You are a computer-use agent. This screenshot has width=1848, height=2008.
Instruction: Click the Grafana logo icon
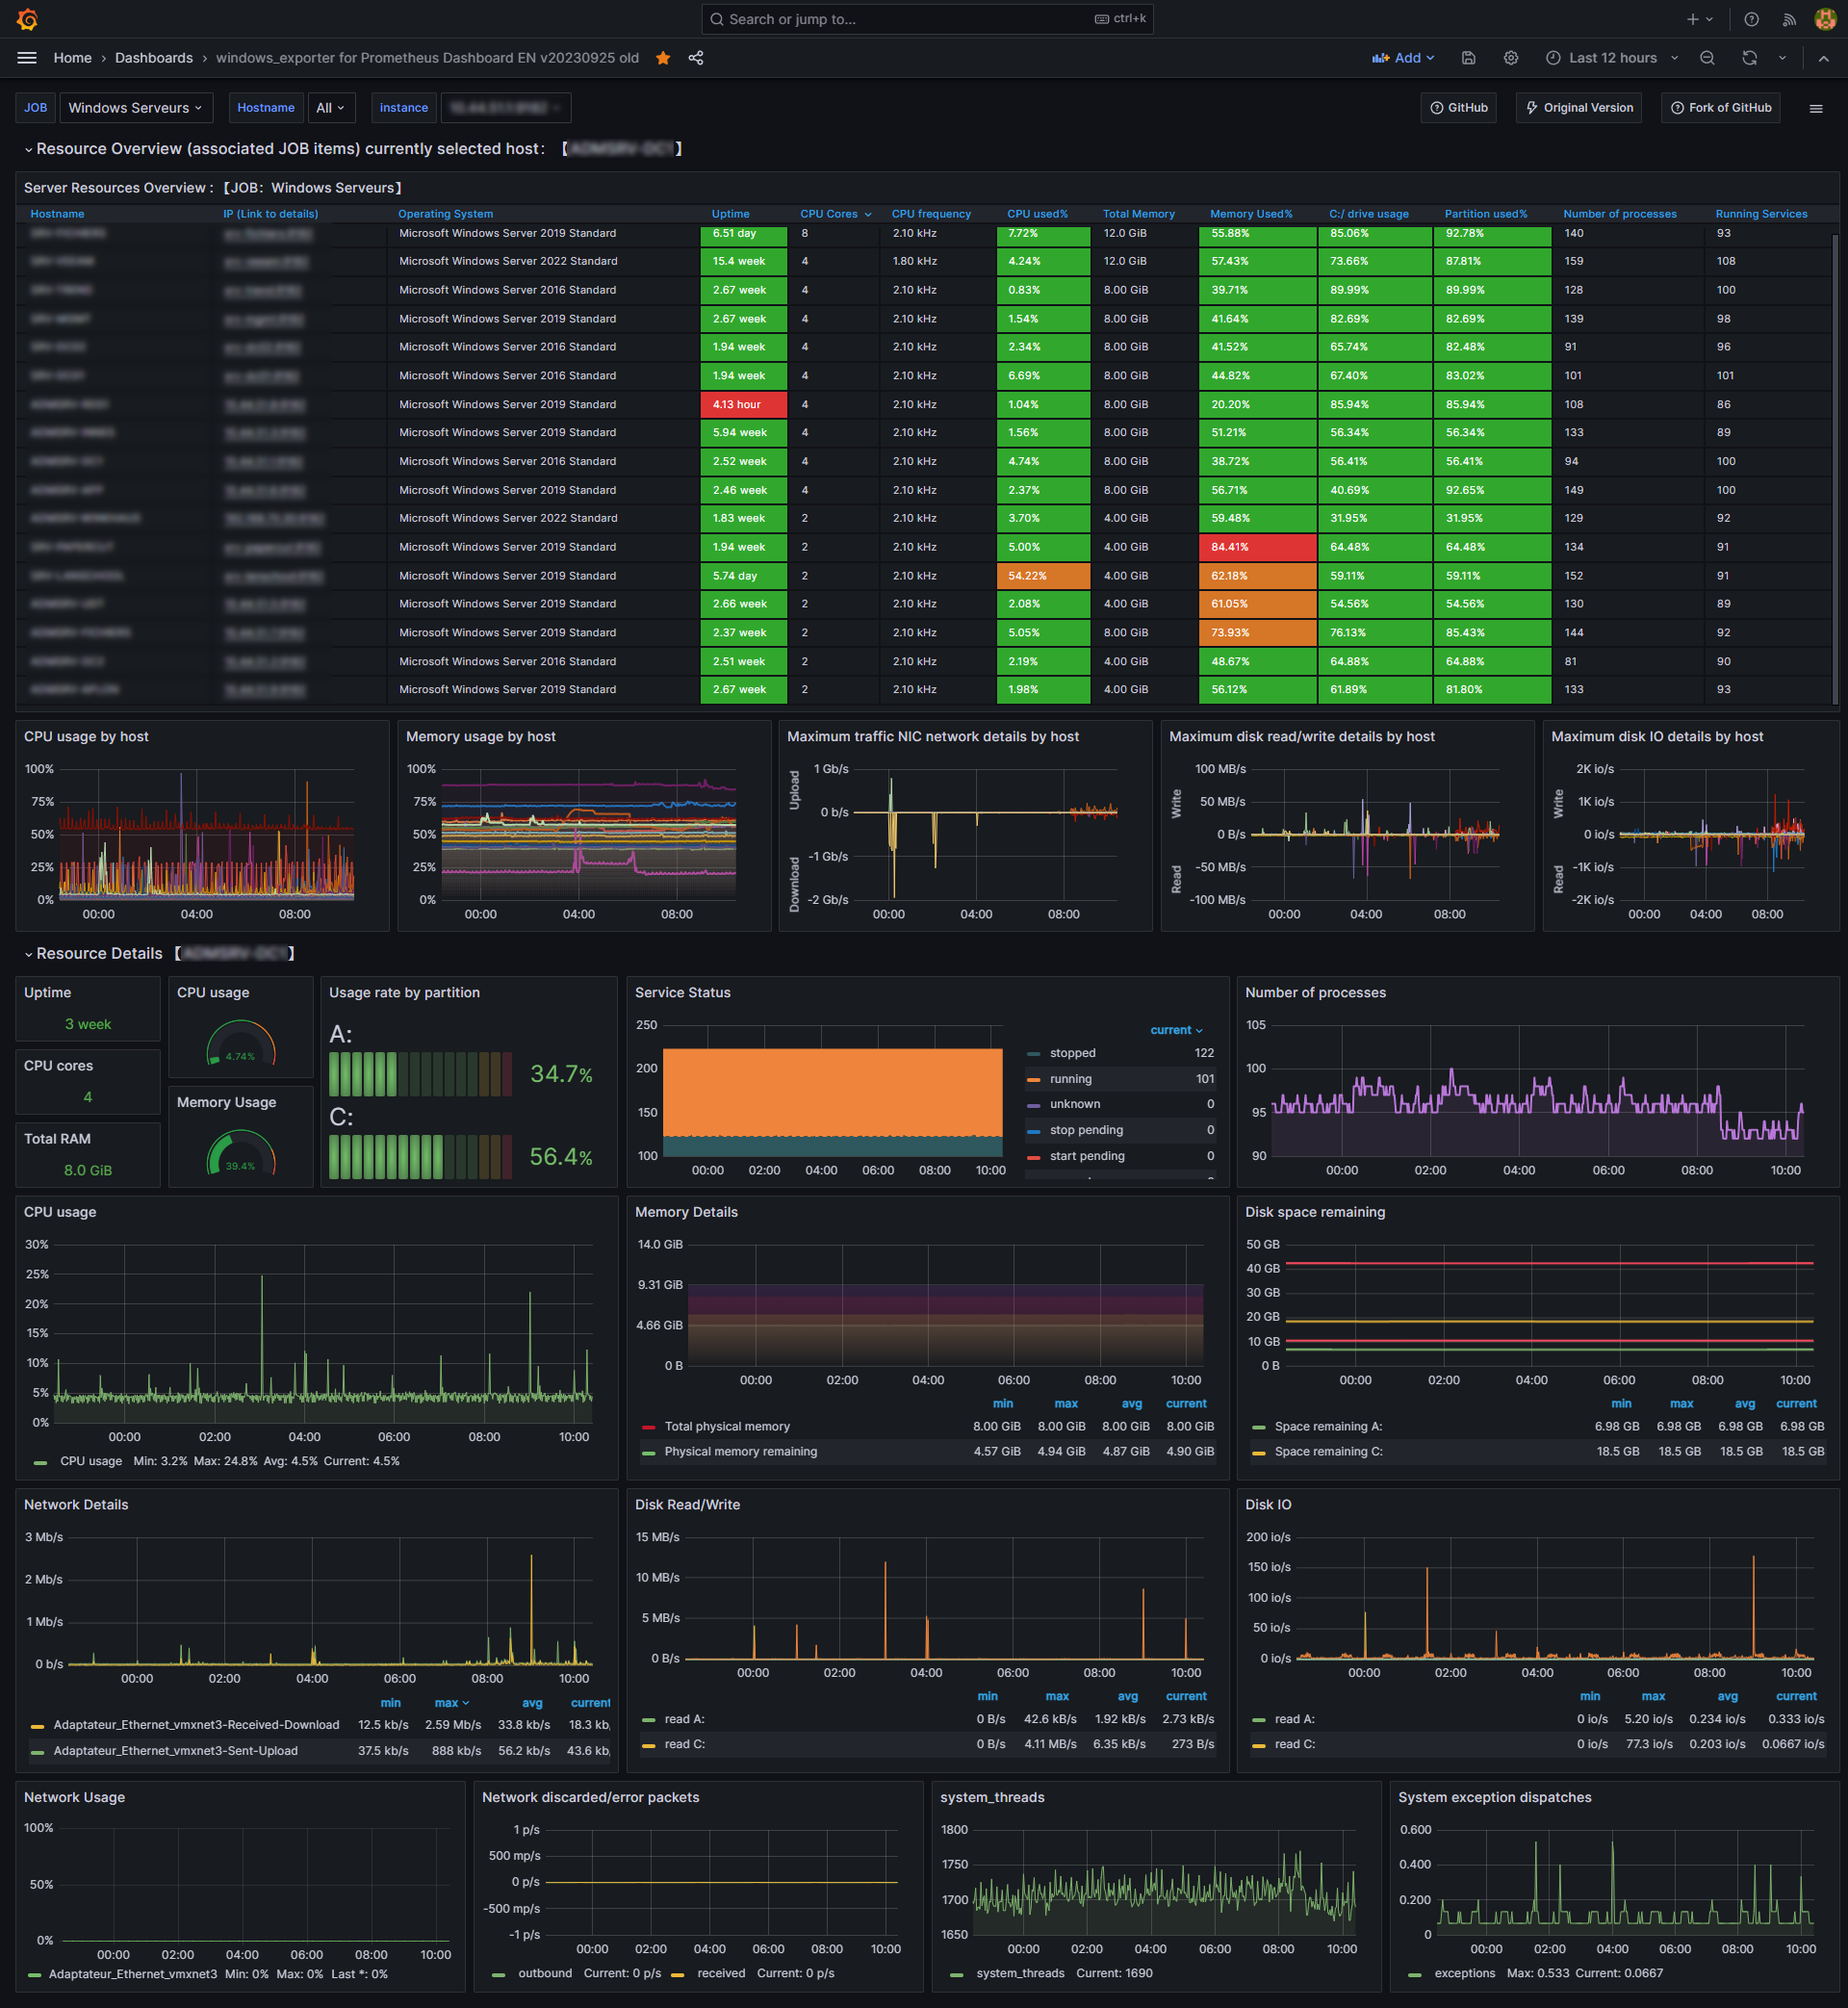coord(27,19)
